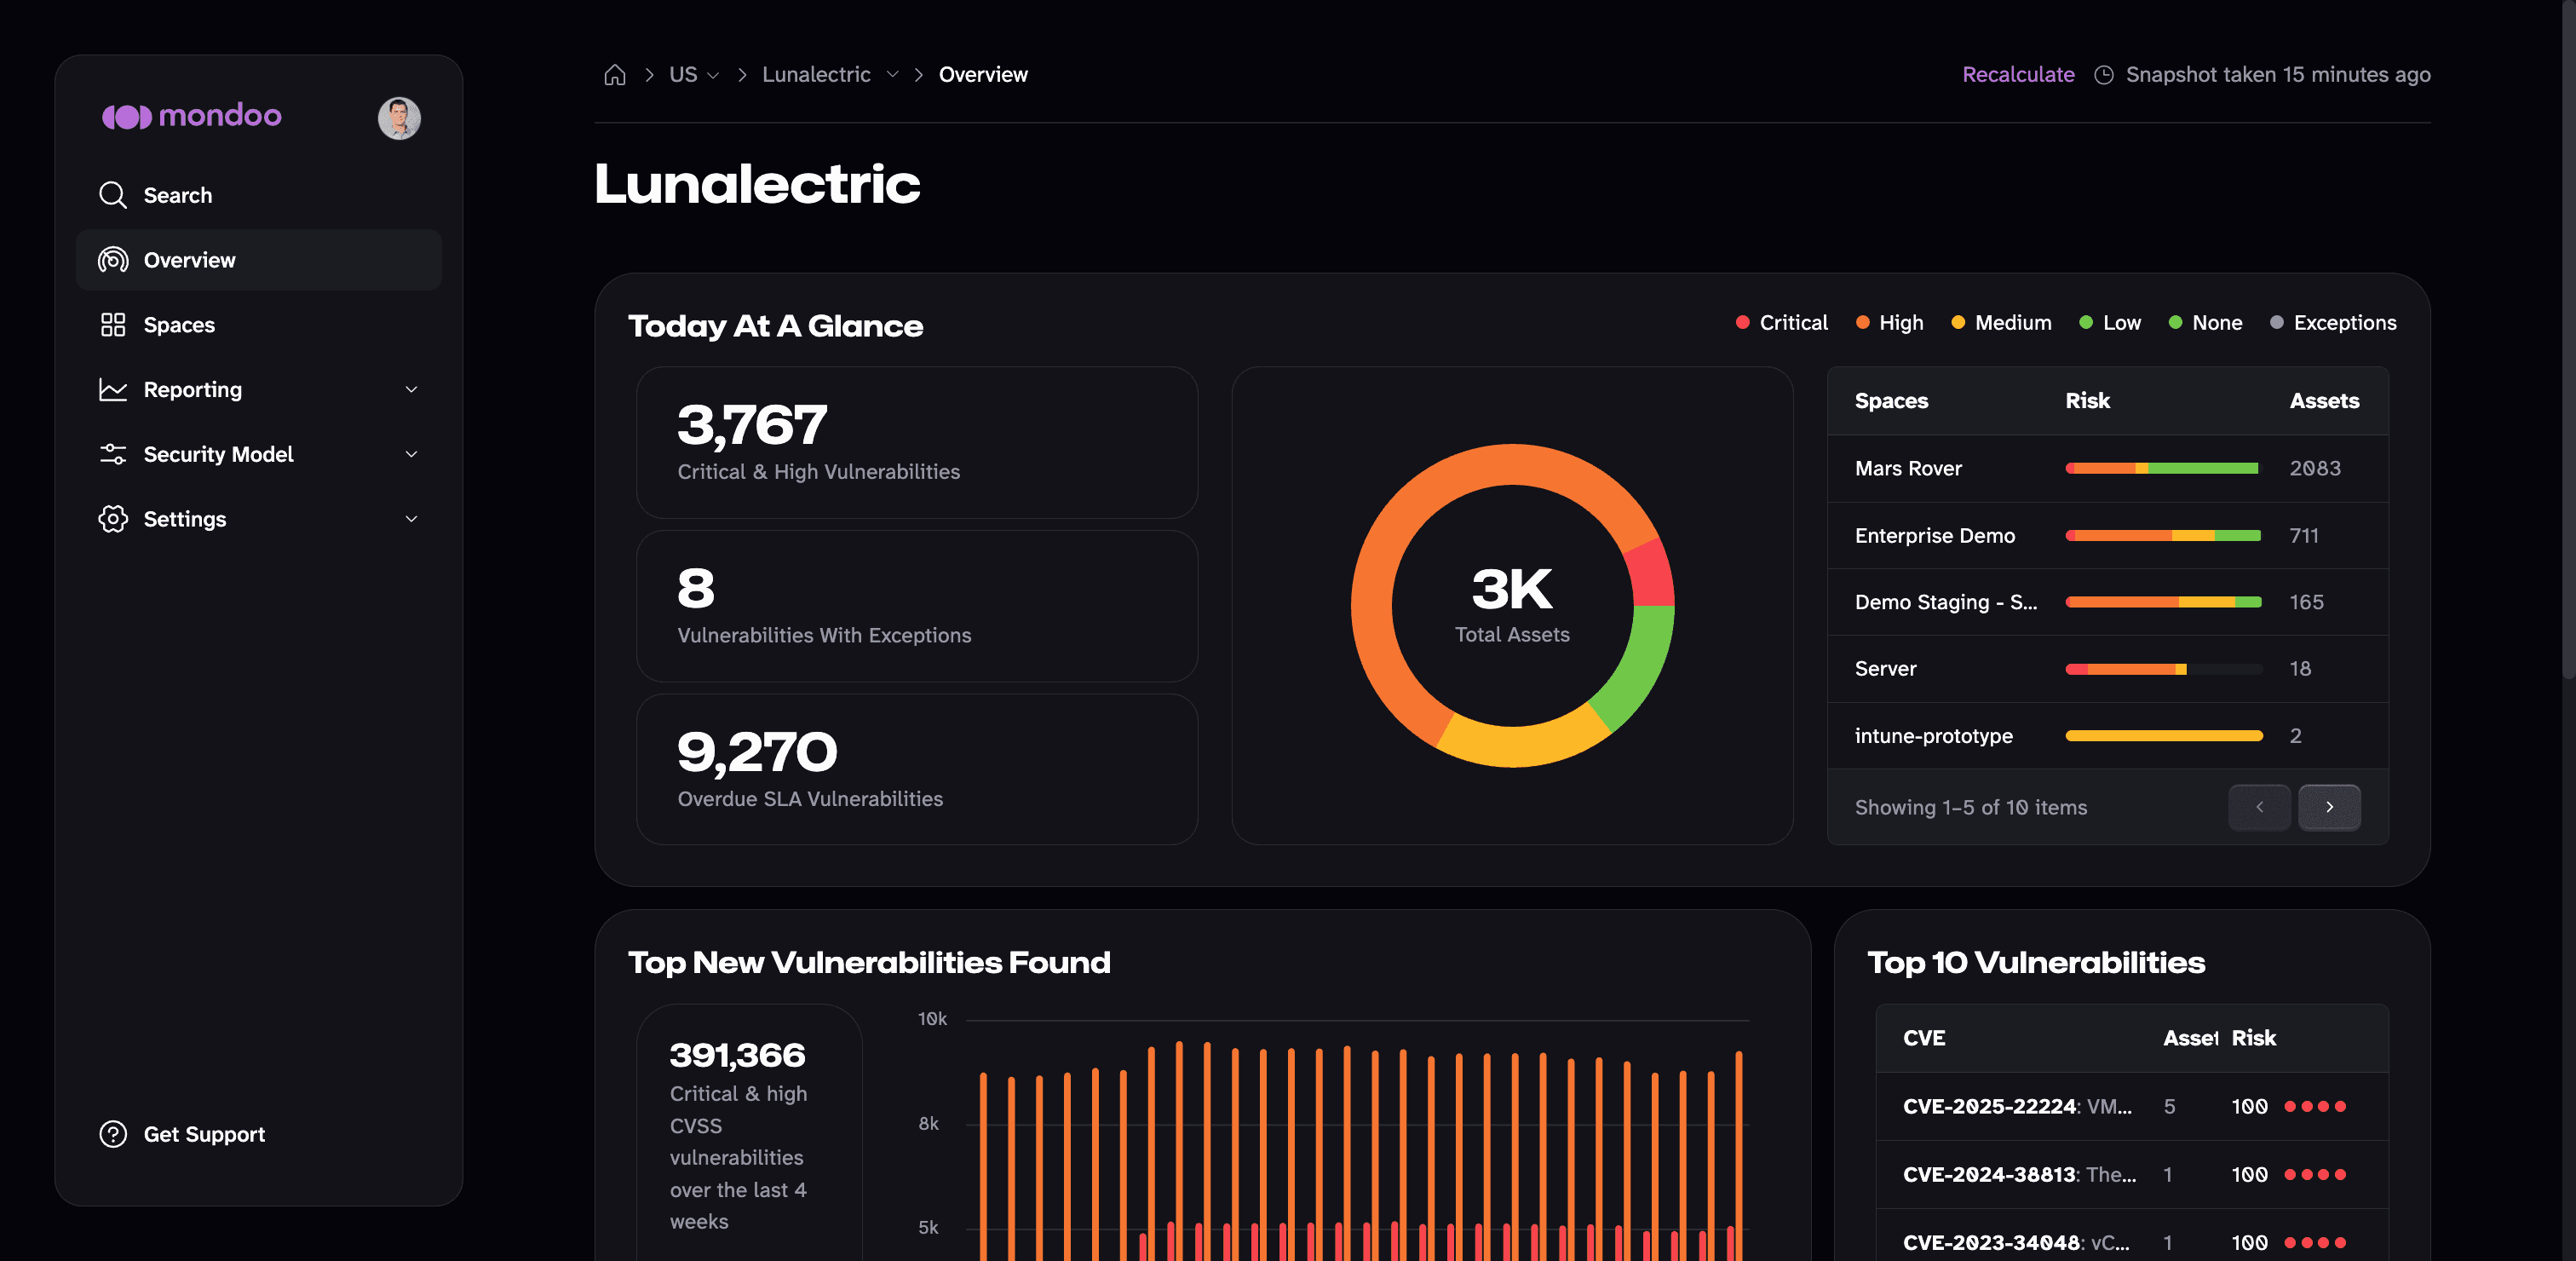Open Overdue SLA Vulnerabilities card
The image size is (2576, 1261).
[917, 770]
